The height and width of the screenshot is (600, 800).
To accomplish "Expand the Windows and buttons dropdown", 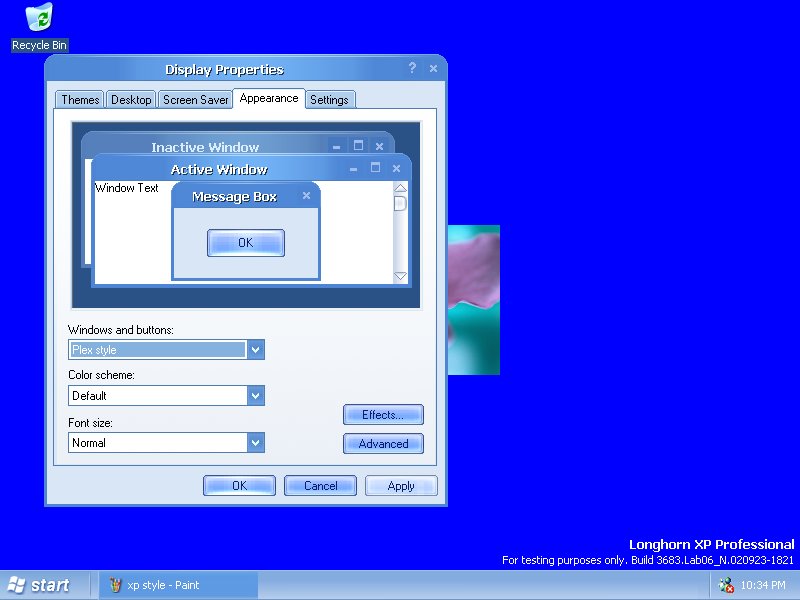I will [x=256, y=349].
